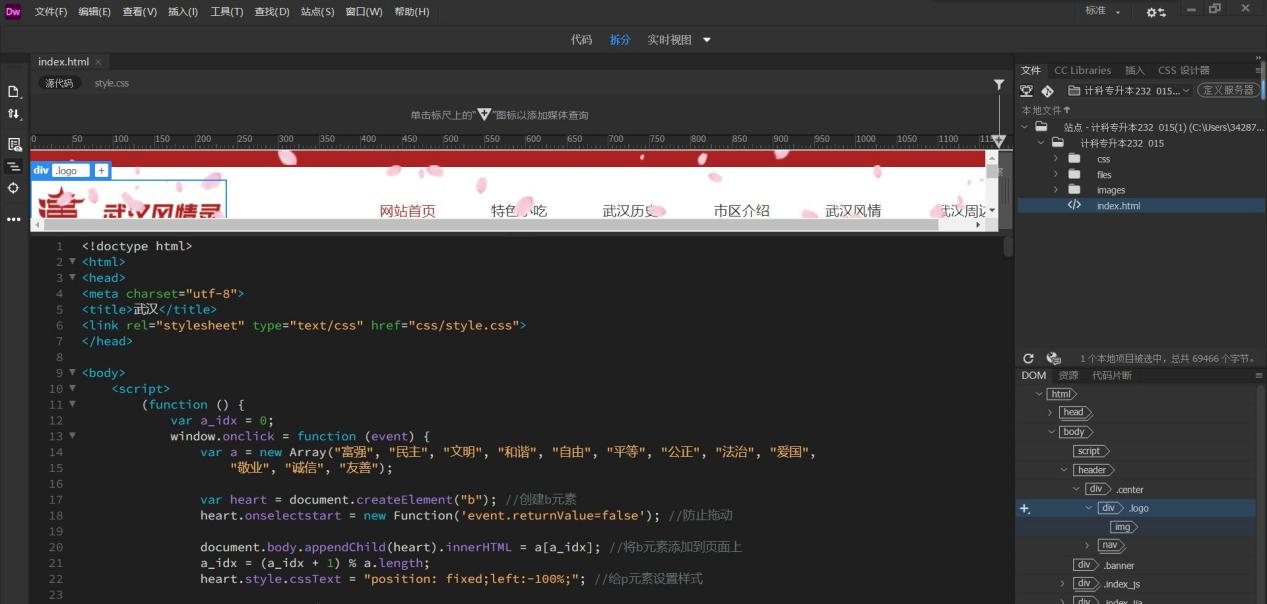The width and height of the screenshot is (1267, 604).
Task: Click the Open Documents icon in left toolbar
Action: (x=14, y=92)
